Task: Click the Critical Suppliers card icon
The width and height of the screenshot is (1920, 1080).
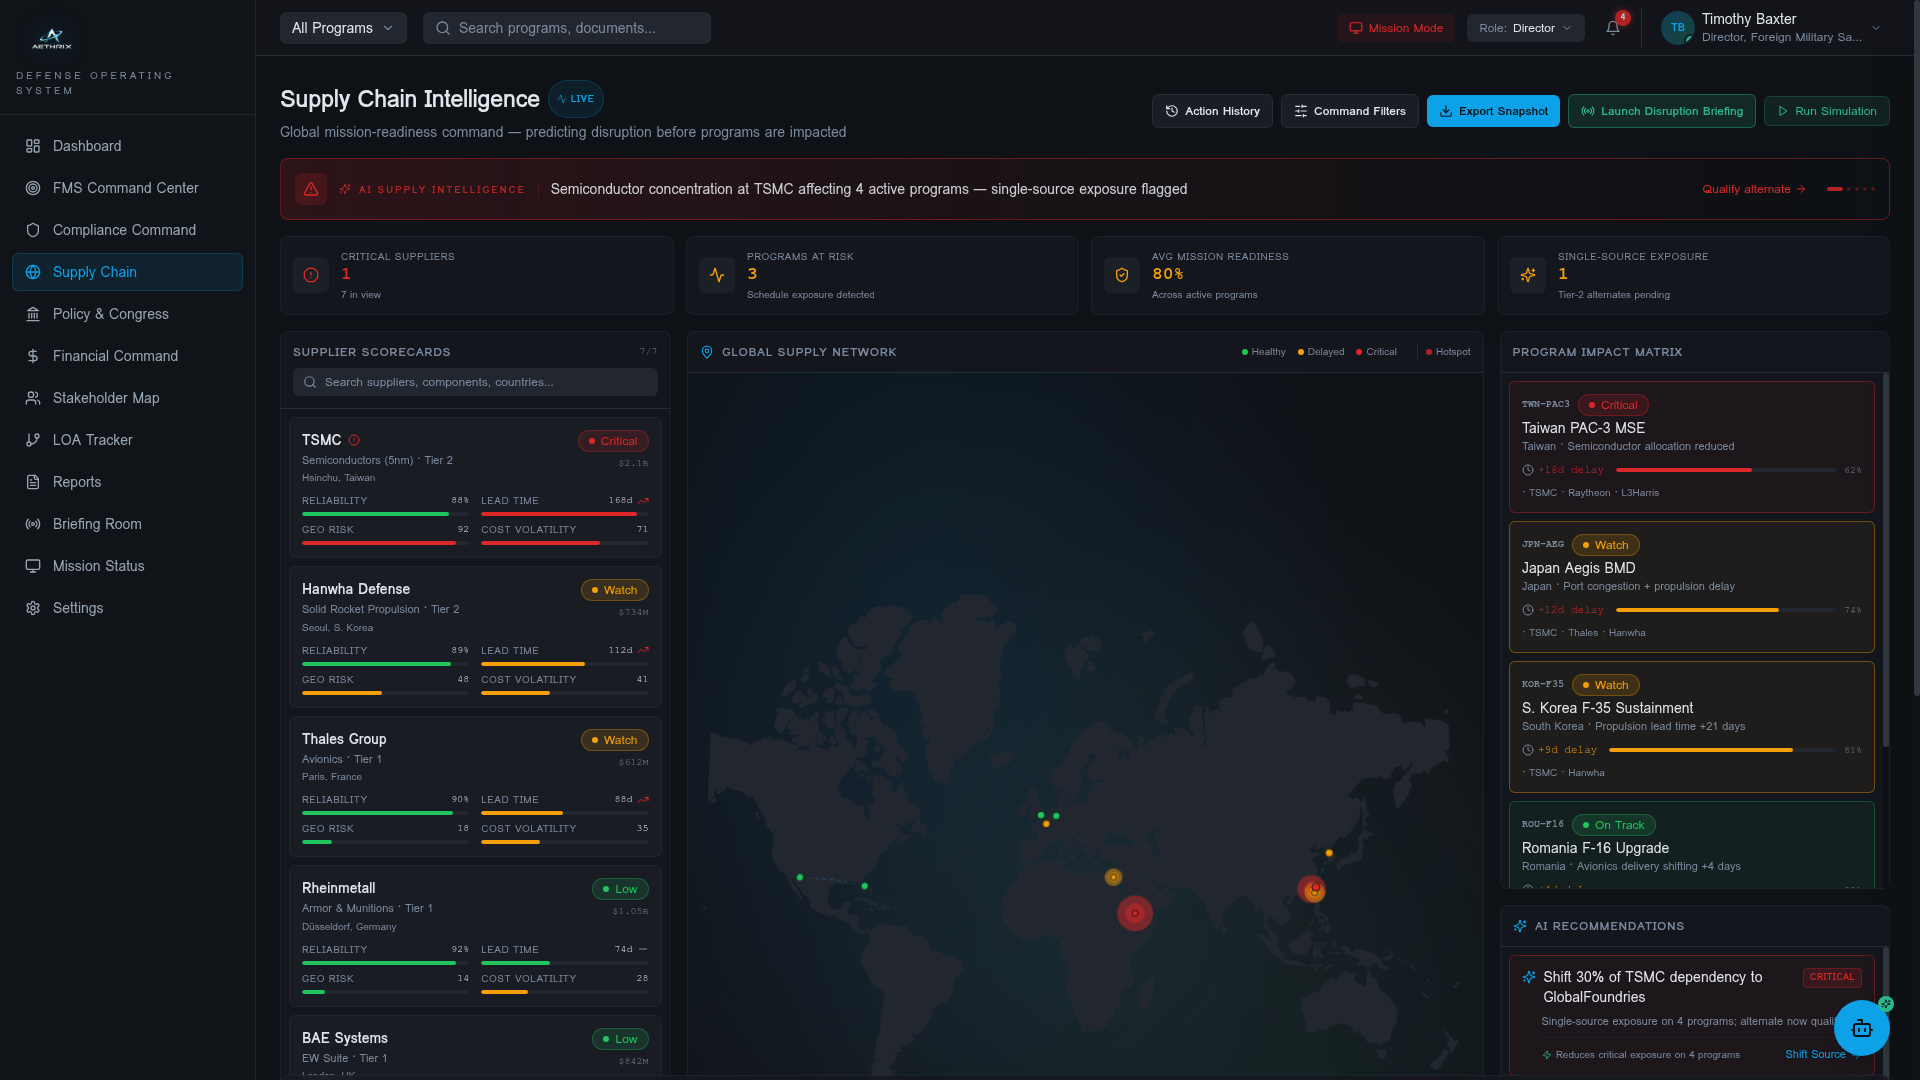Action: 311,275
